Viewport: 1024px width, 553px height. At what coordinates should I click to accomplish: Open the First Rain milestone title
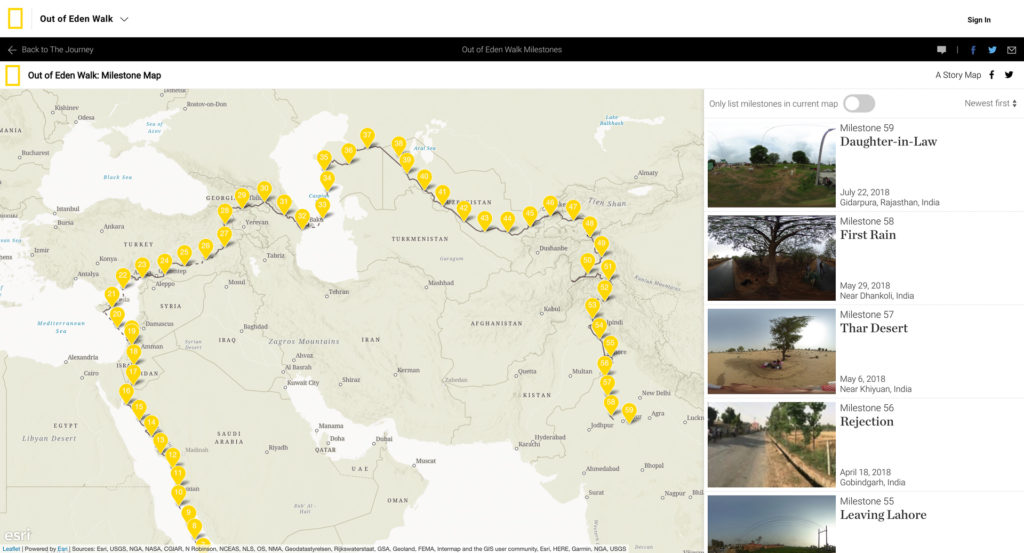coord(867,235)
